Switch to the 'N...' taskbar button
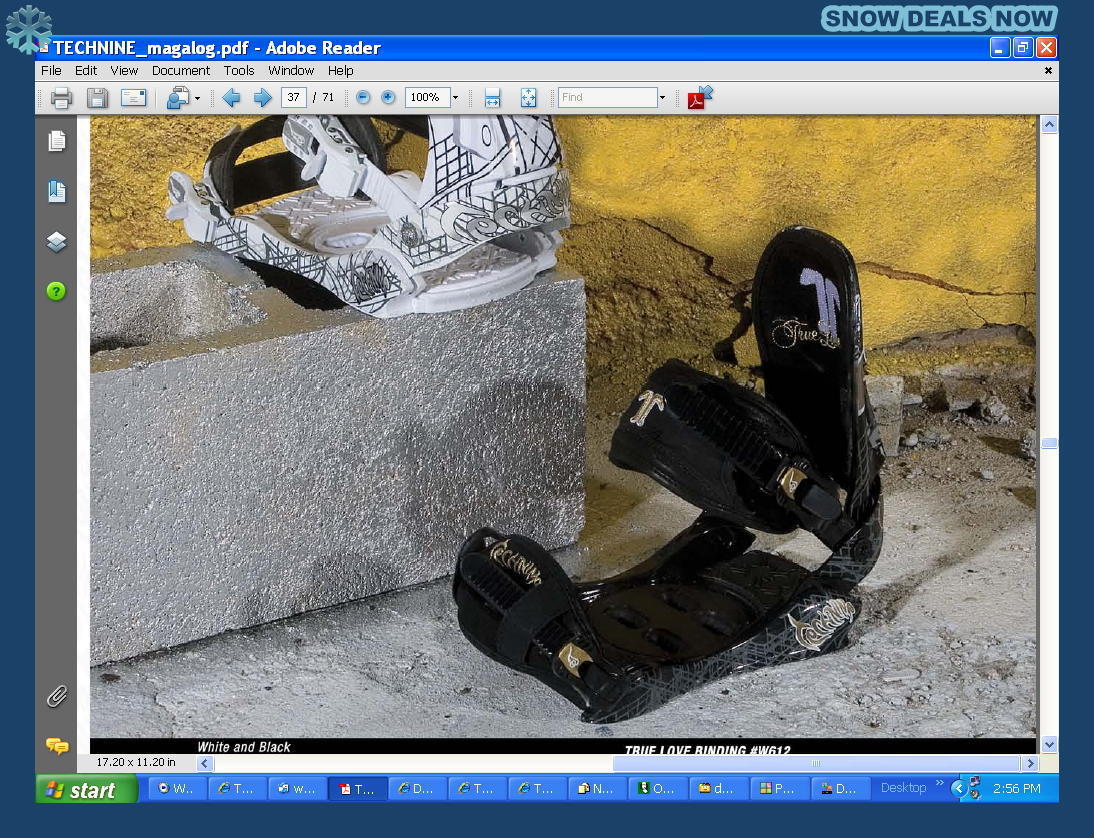 click(597, 789)
